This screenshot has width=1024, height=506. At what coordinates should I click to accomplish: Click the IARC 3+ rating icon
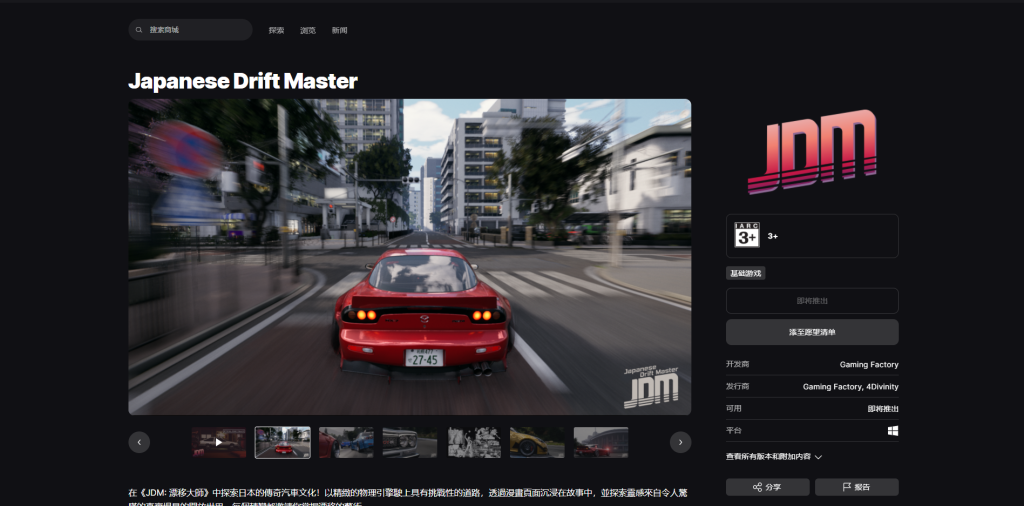click(x=746, y=235)
